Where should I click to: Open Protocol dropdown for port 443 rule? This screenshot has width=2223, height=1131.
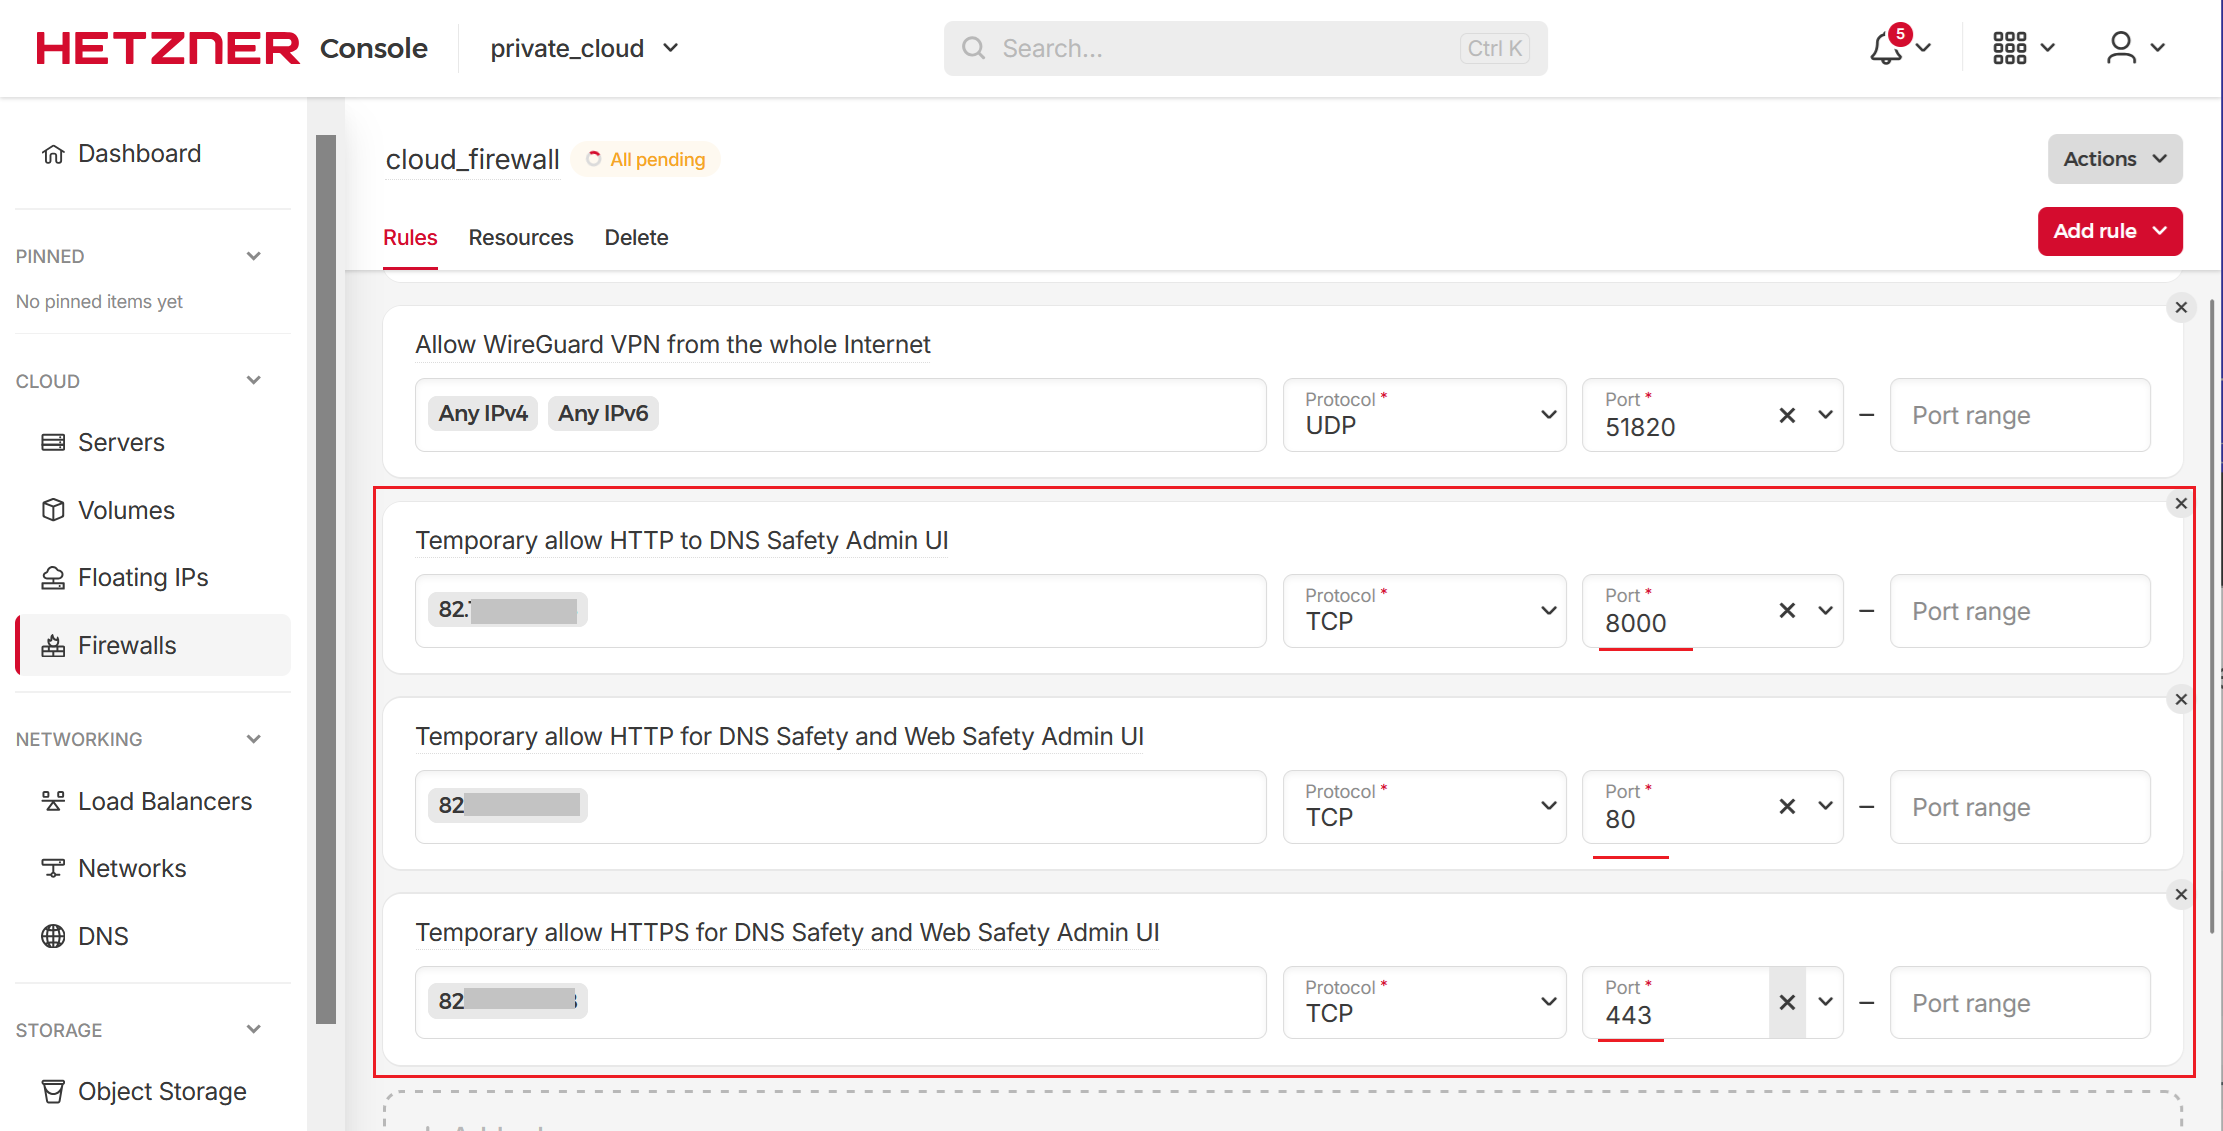(1424, 1002)
